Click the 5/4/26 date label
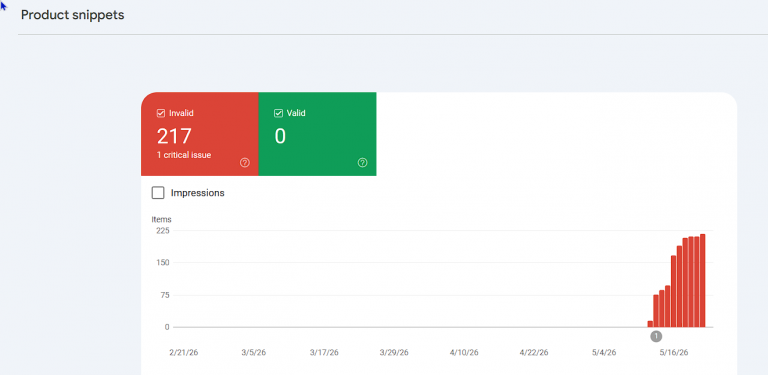Image resolution: width=768 pixels, height=375 pixels. [x=604, y=352]
